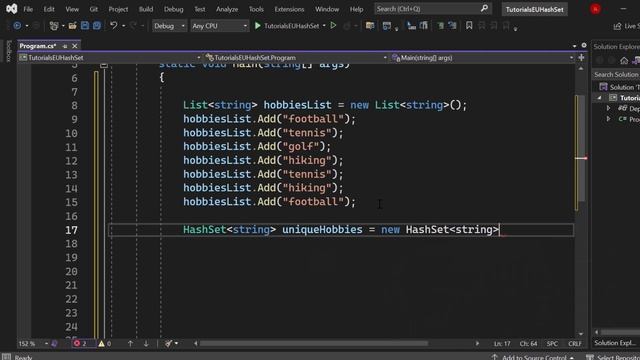Open the Extensions menu

(289, 9)
